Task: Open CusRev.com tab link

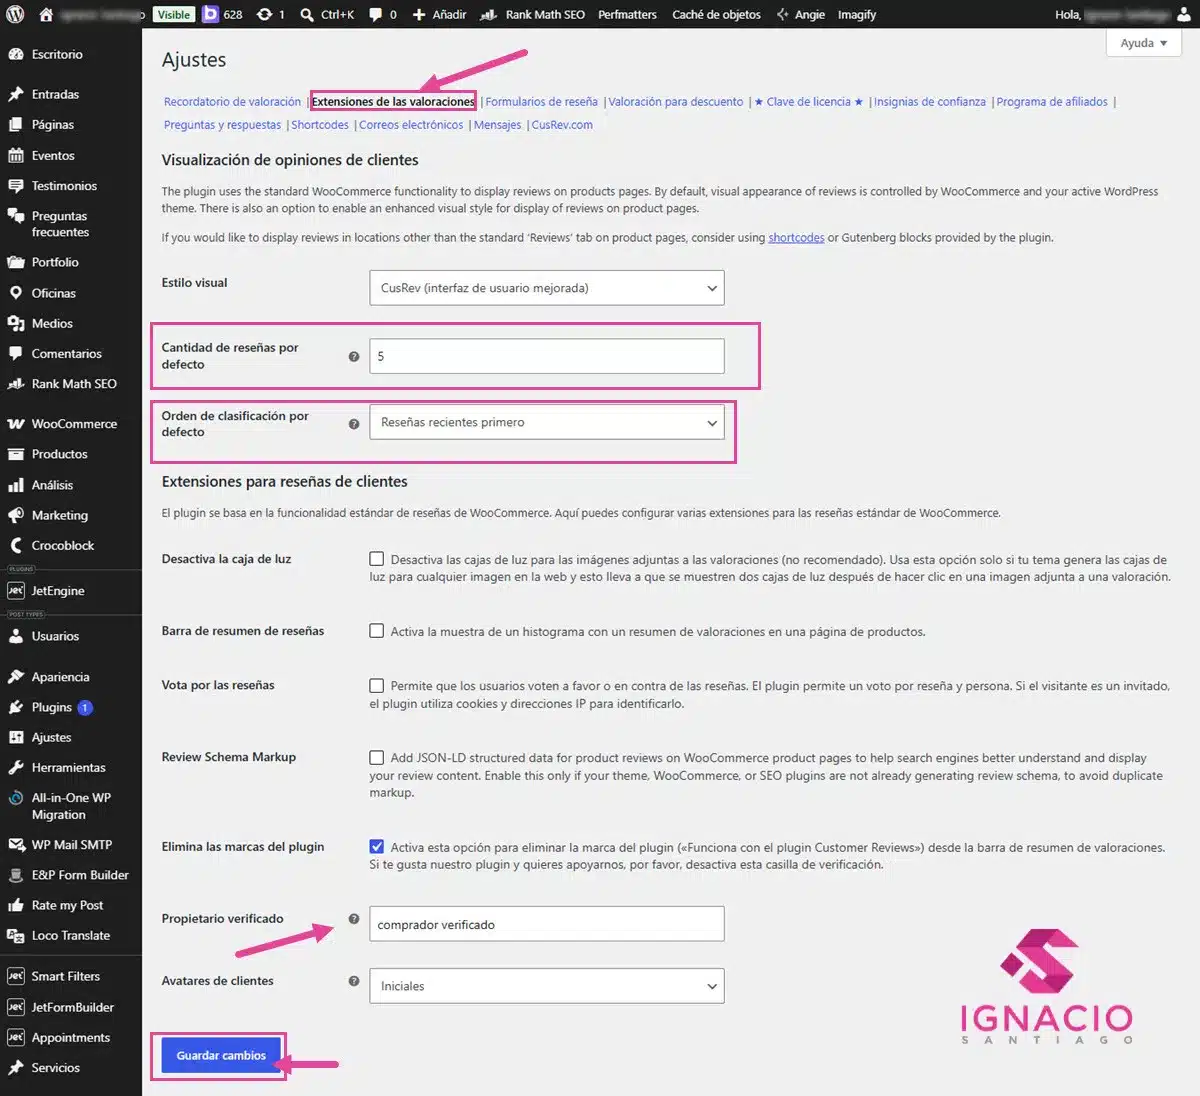Action: tap(562, 125)
